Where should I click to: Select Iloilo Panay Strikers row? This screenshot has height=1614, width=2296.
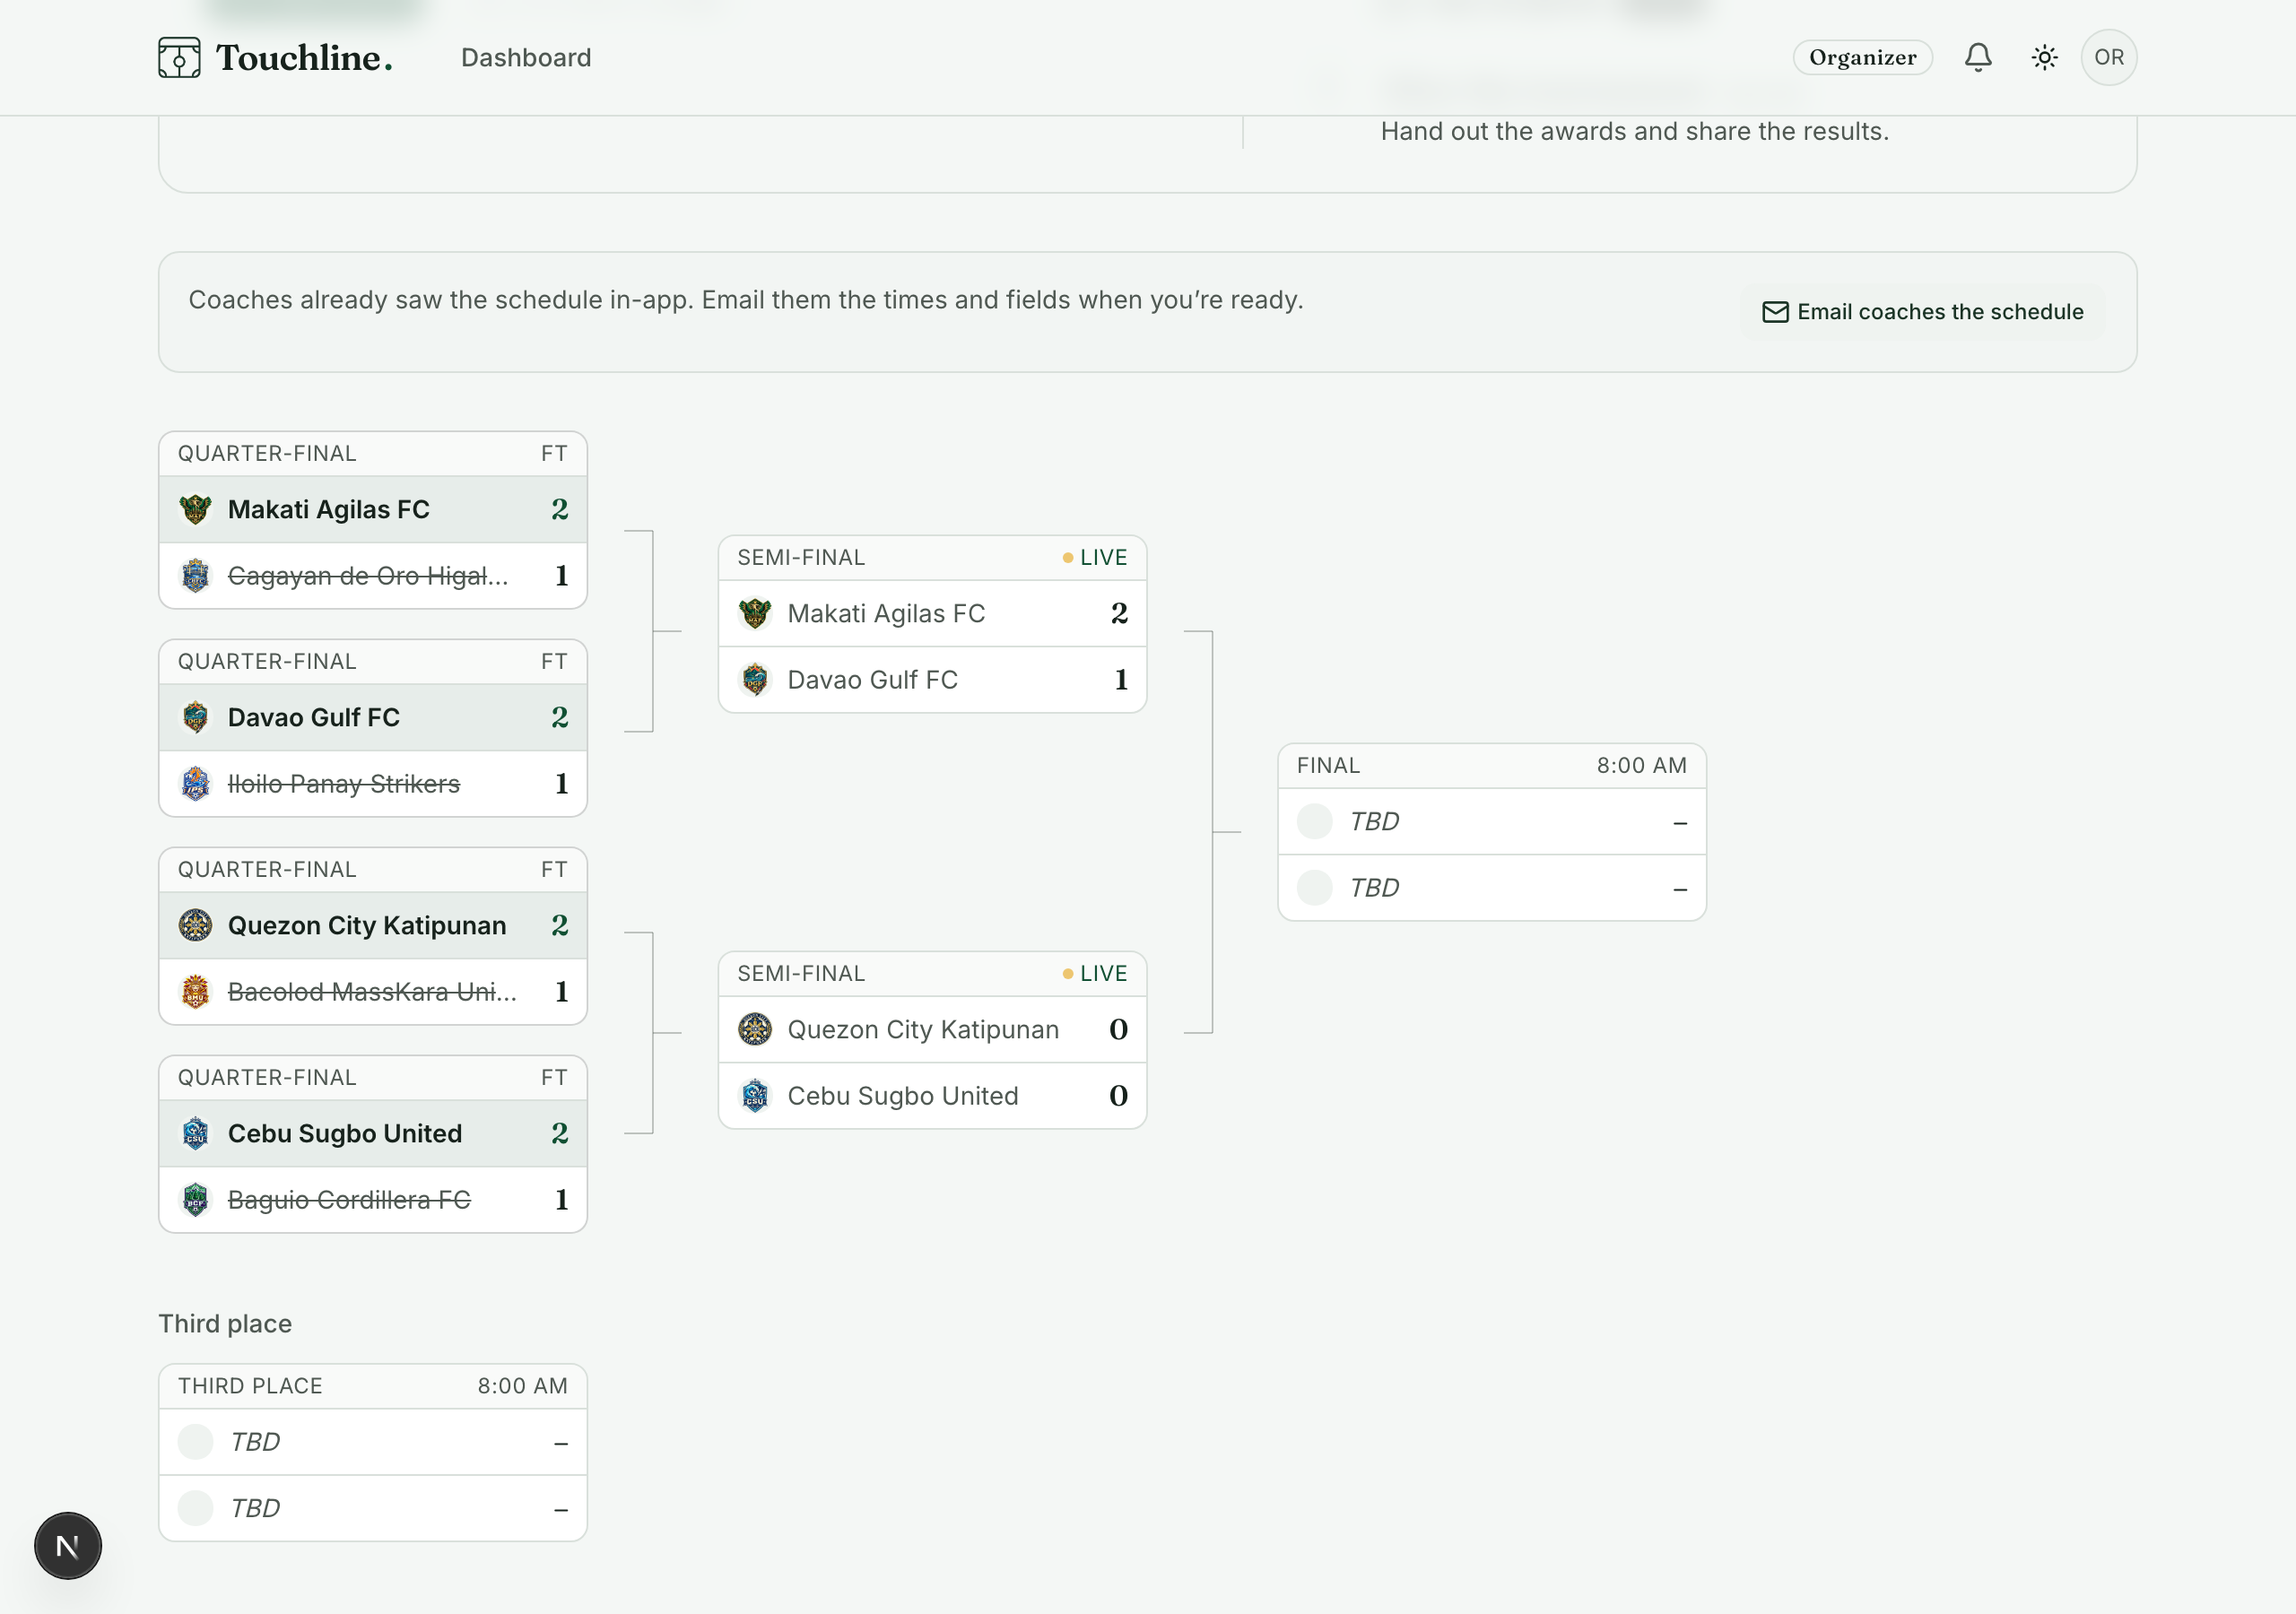coord(373,784)
